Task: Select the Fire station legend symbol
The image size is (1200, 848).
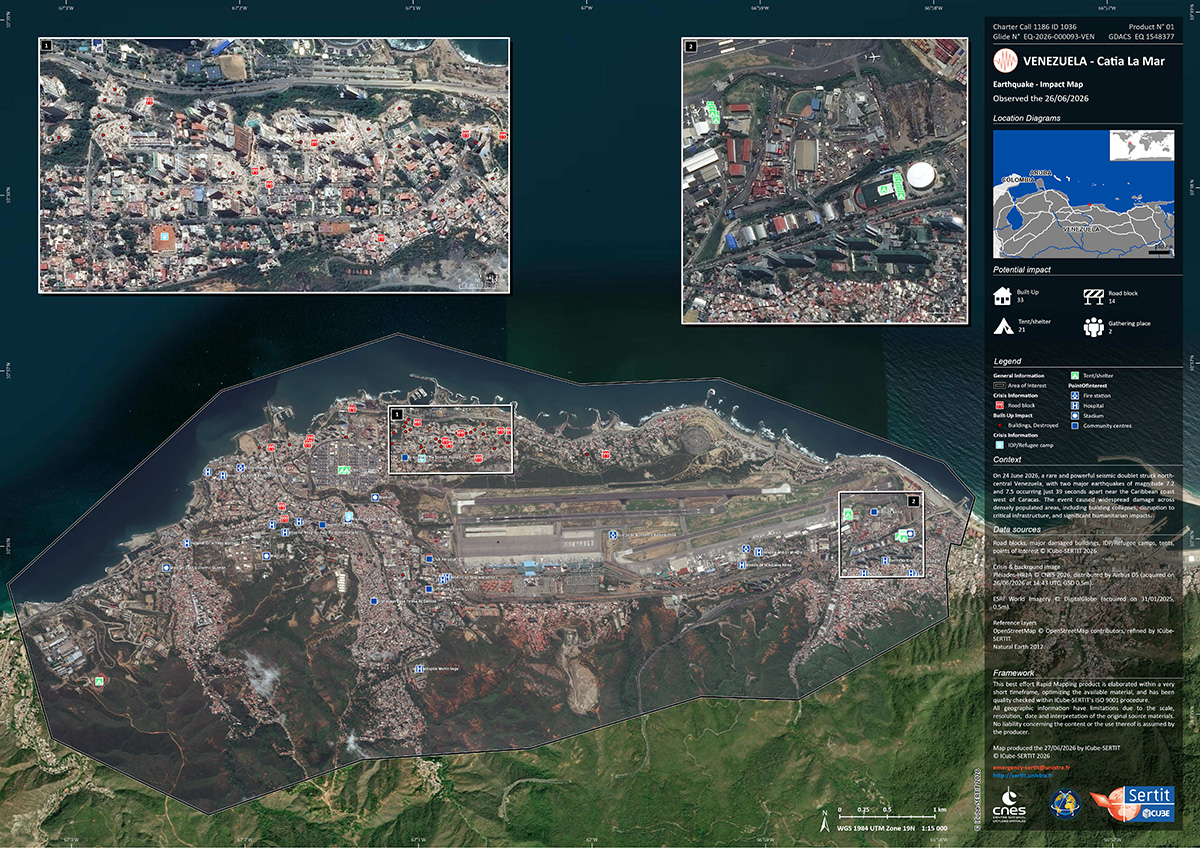Action: (x=1075, y=396)
